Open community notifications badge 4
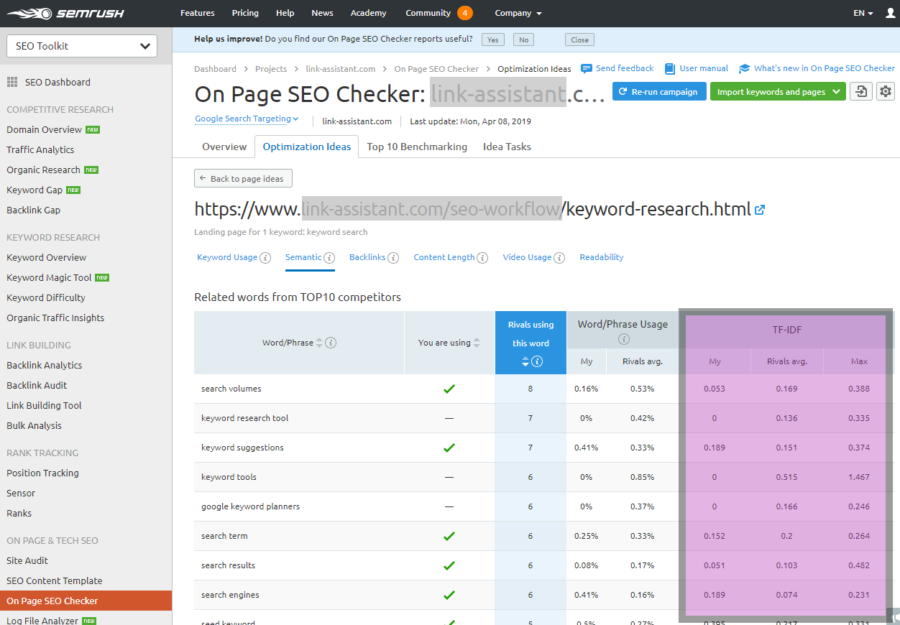Screen dimensions: 900x625 click(465, 13)
